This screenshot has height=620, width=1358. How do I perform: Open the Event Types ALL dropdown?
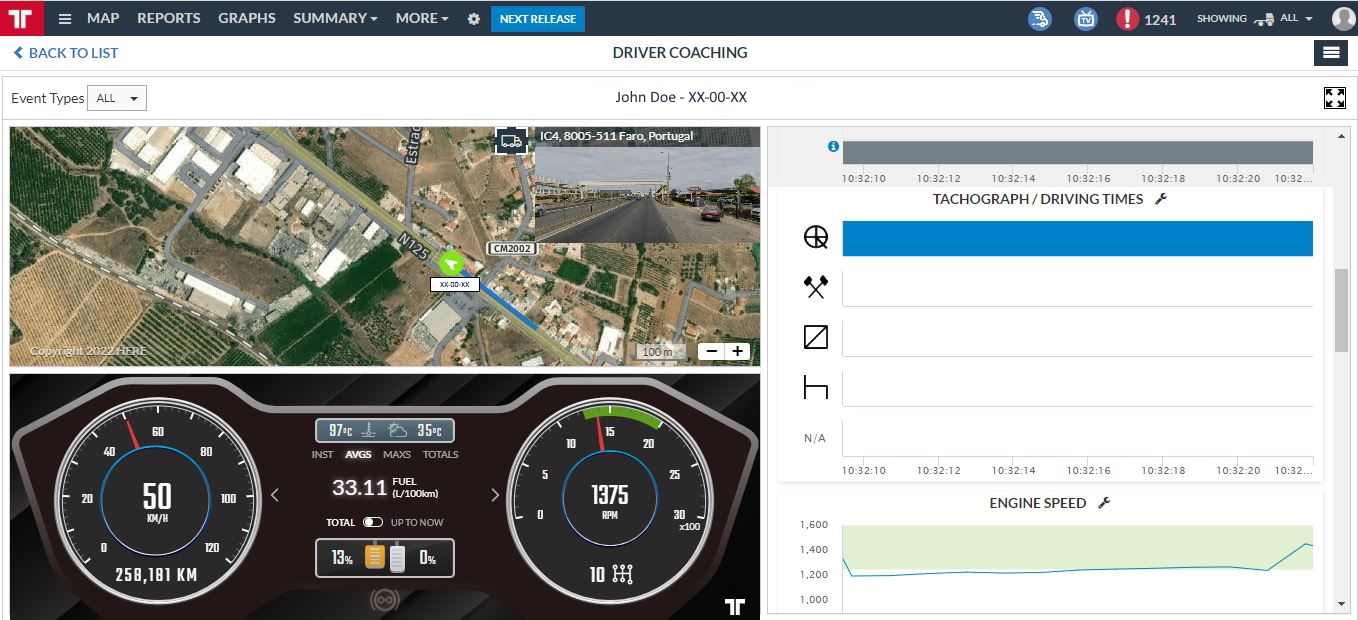(117, 98)
